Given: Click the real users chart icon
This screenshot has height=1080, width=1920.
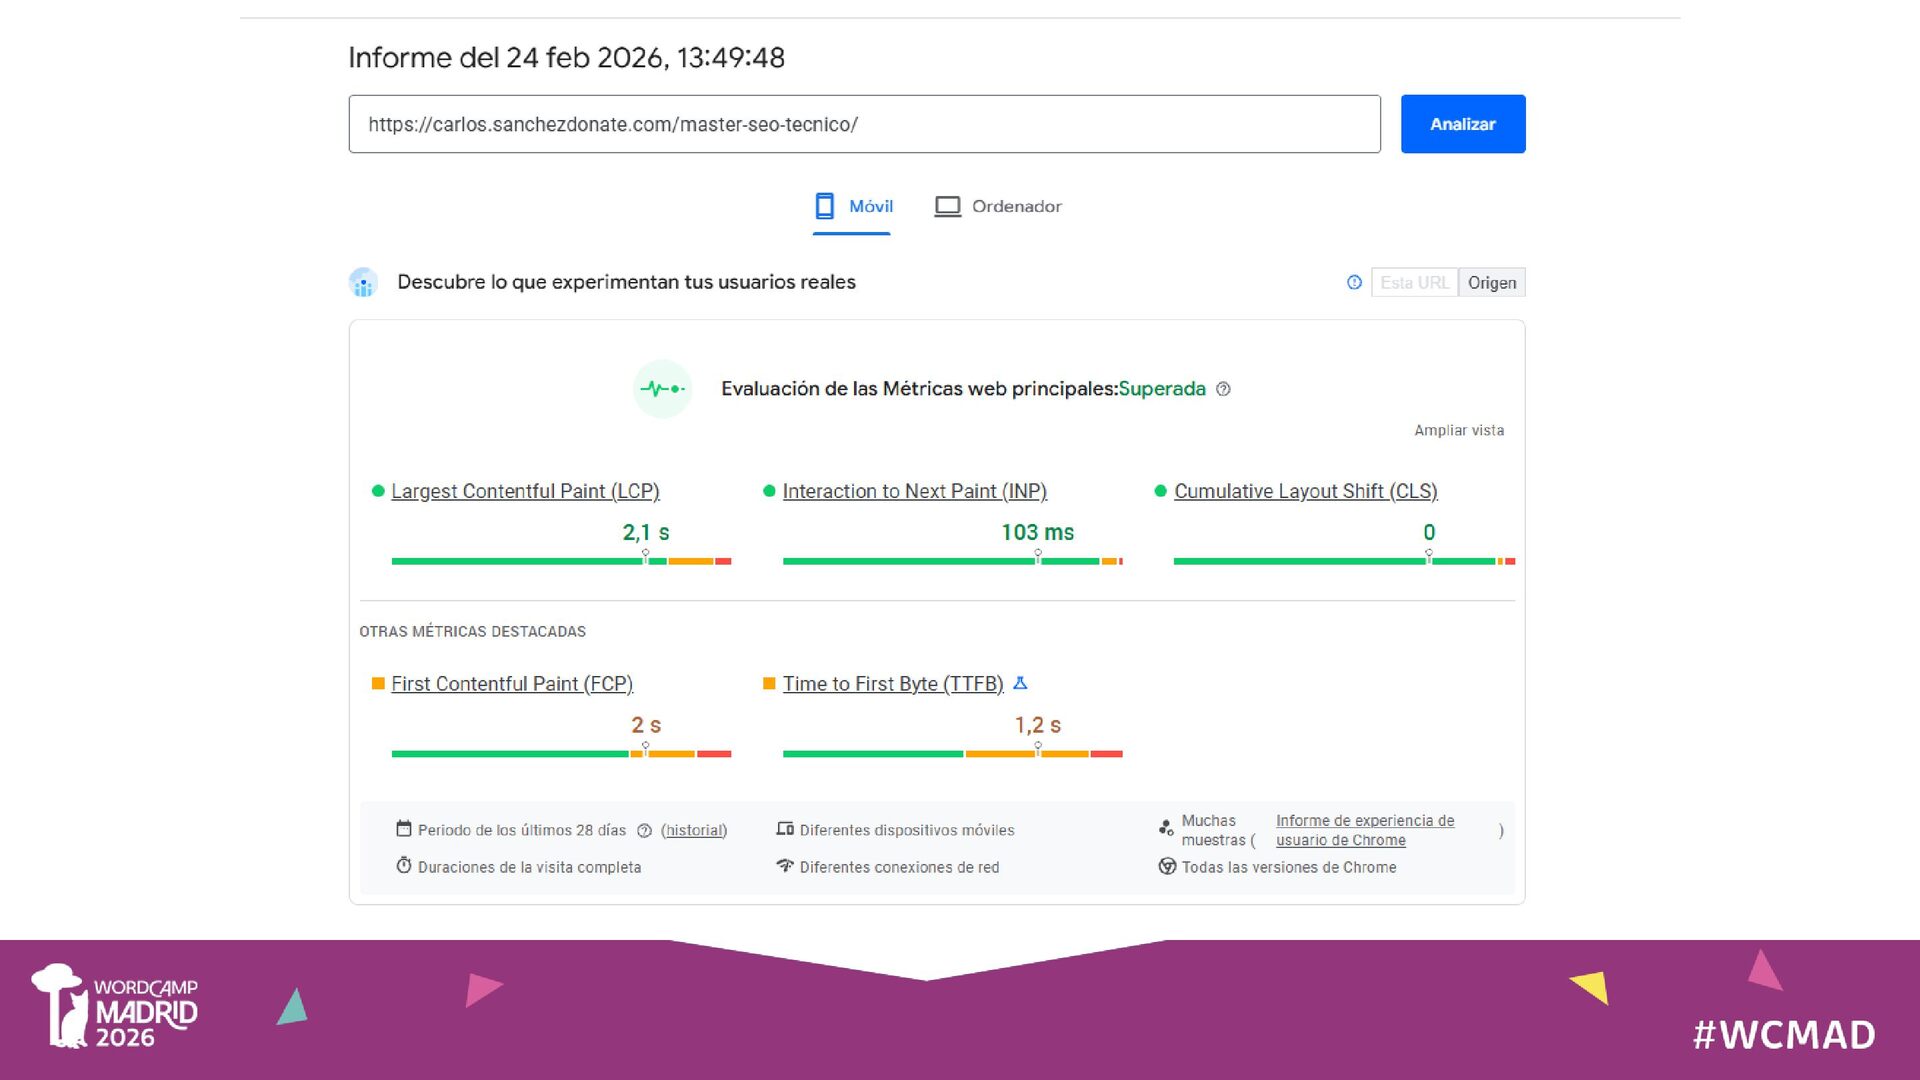Looking at the screenshot, I should [x=363, y=283].
